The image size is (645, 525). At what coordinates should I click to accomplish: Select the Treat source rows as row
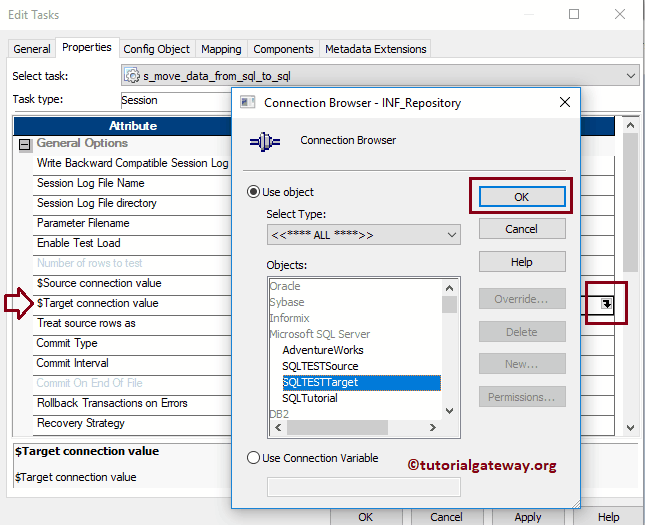(132, 323)
